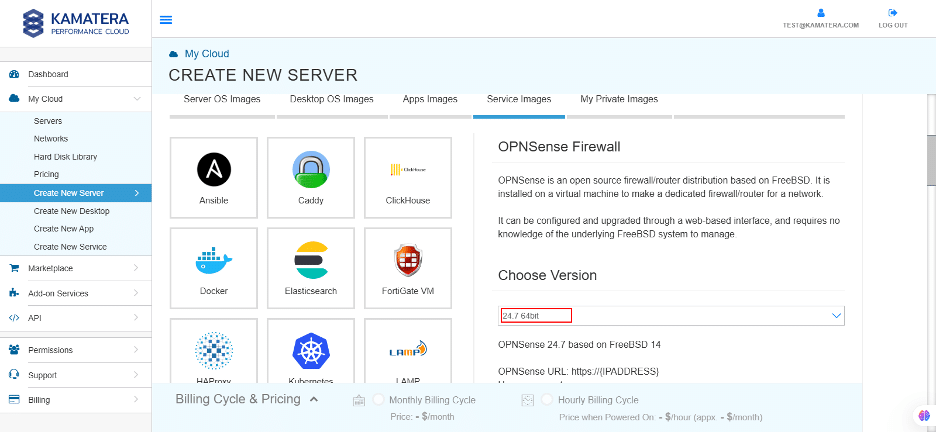Click the My Cloud sidebar cloud icon

pyautogui.click(x=14, y=98)
